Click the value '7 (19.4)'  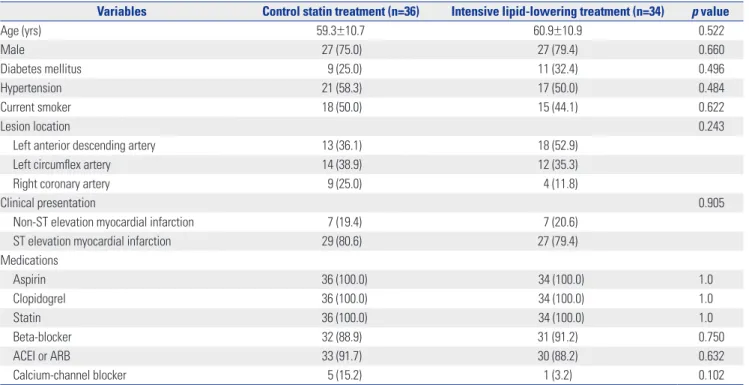point(345,222)
